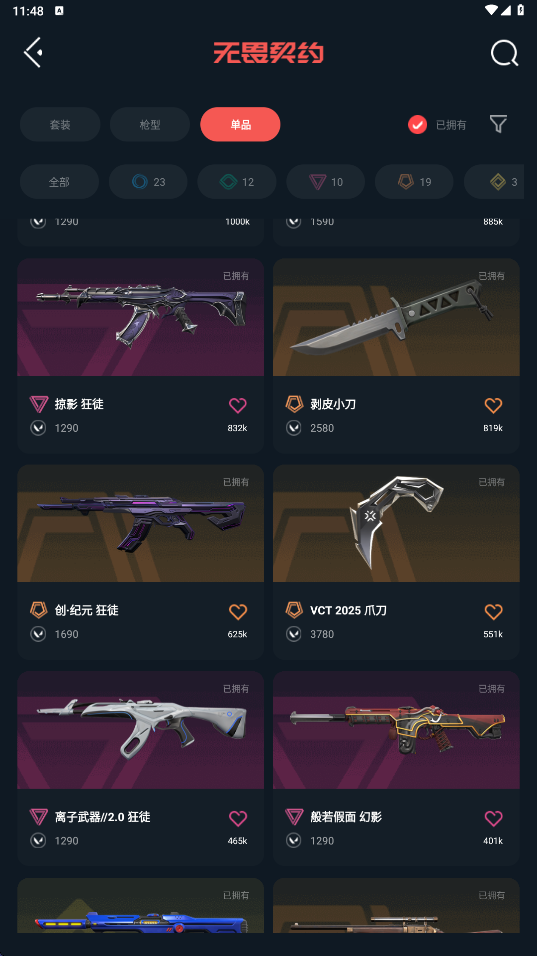
Task: Open the search magnifier icon
Action: [x=505, y=53]
